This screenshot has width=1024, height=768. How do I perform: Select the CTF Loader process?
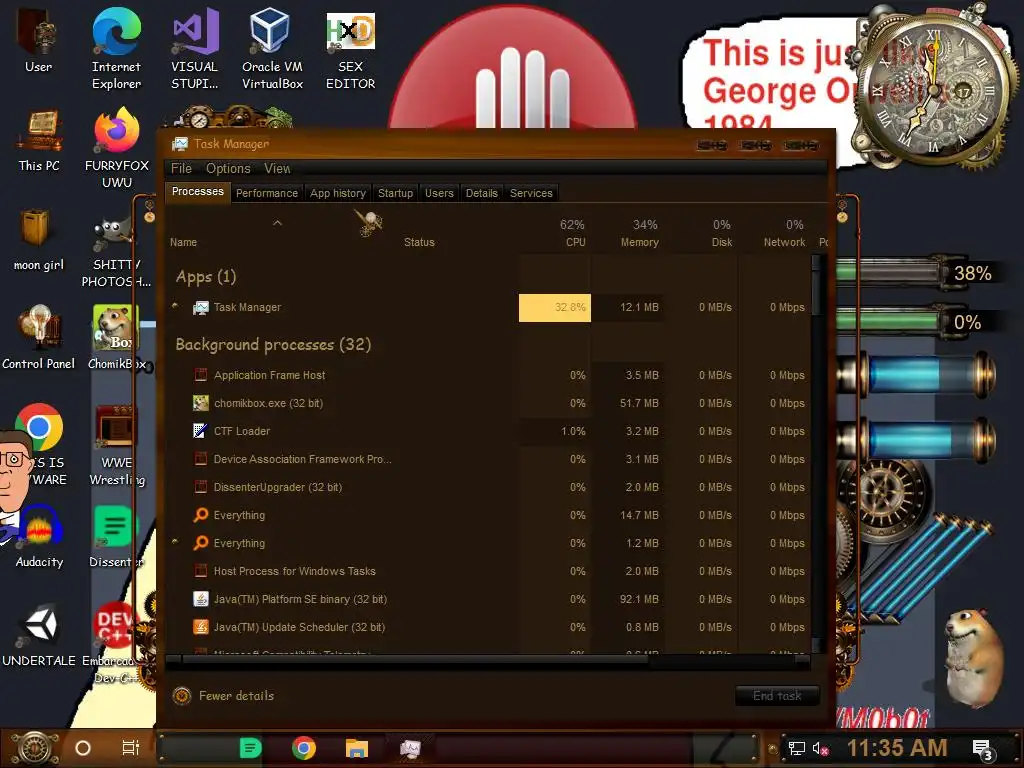tap(488, 431)
